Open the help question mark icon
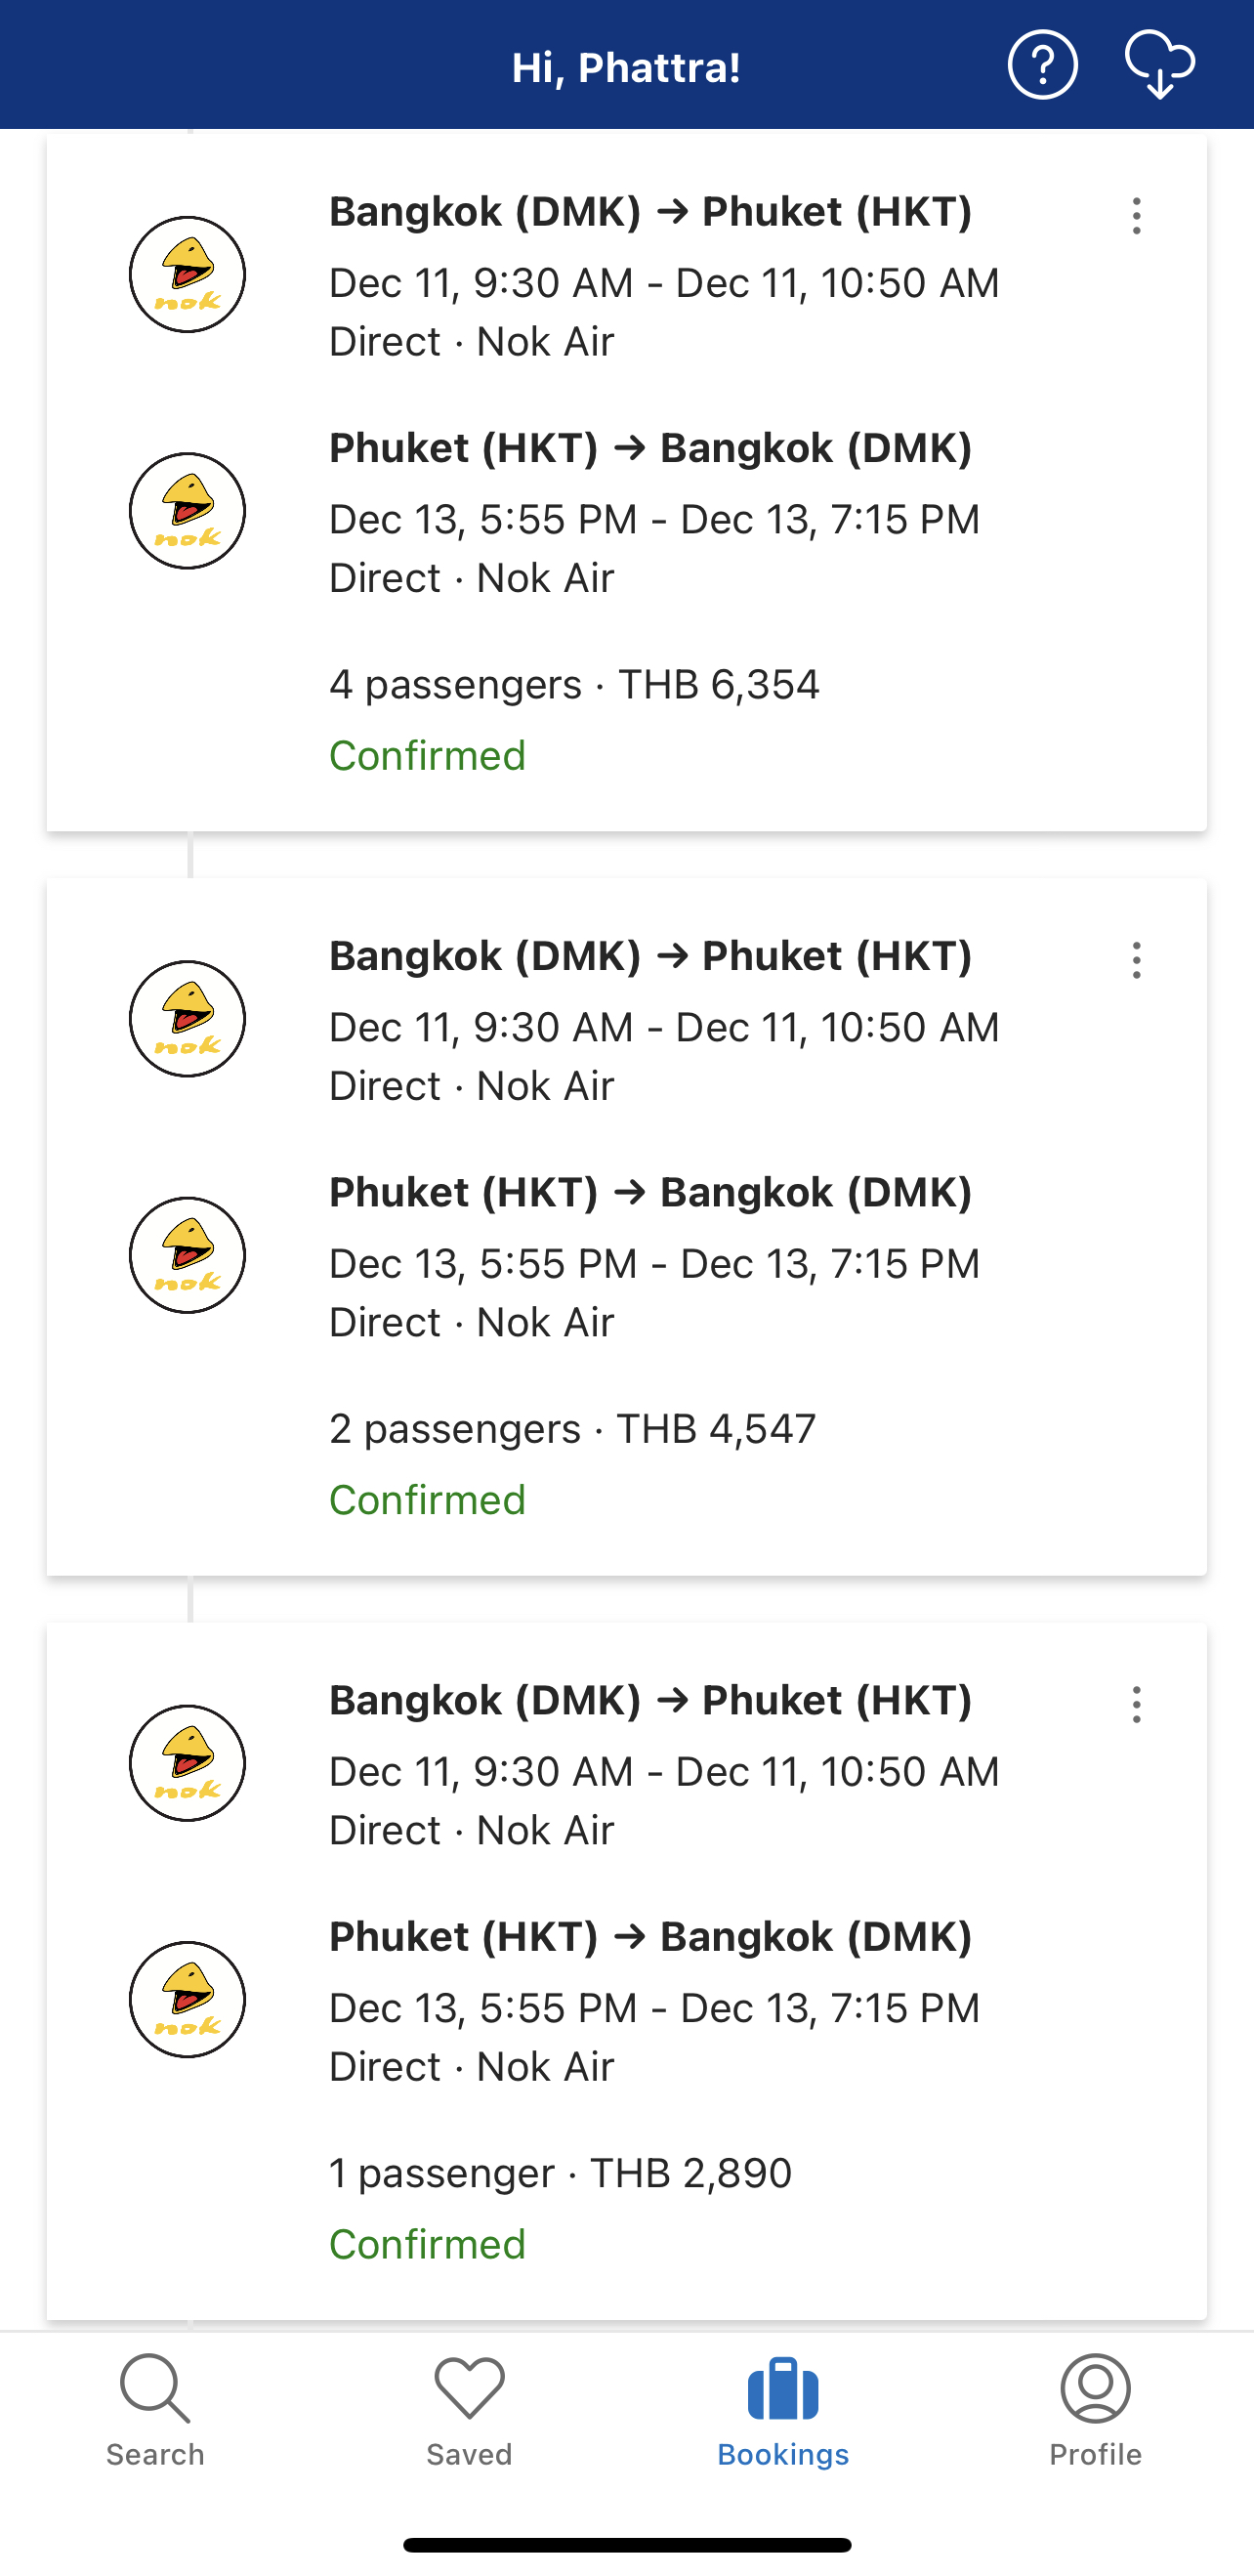The height and width of the screenshot is (2576, 1254). pos(1042,66)
